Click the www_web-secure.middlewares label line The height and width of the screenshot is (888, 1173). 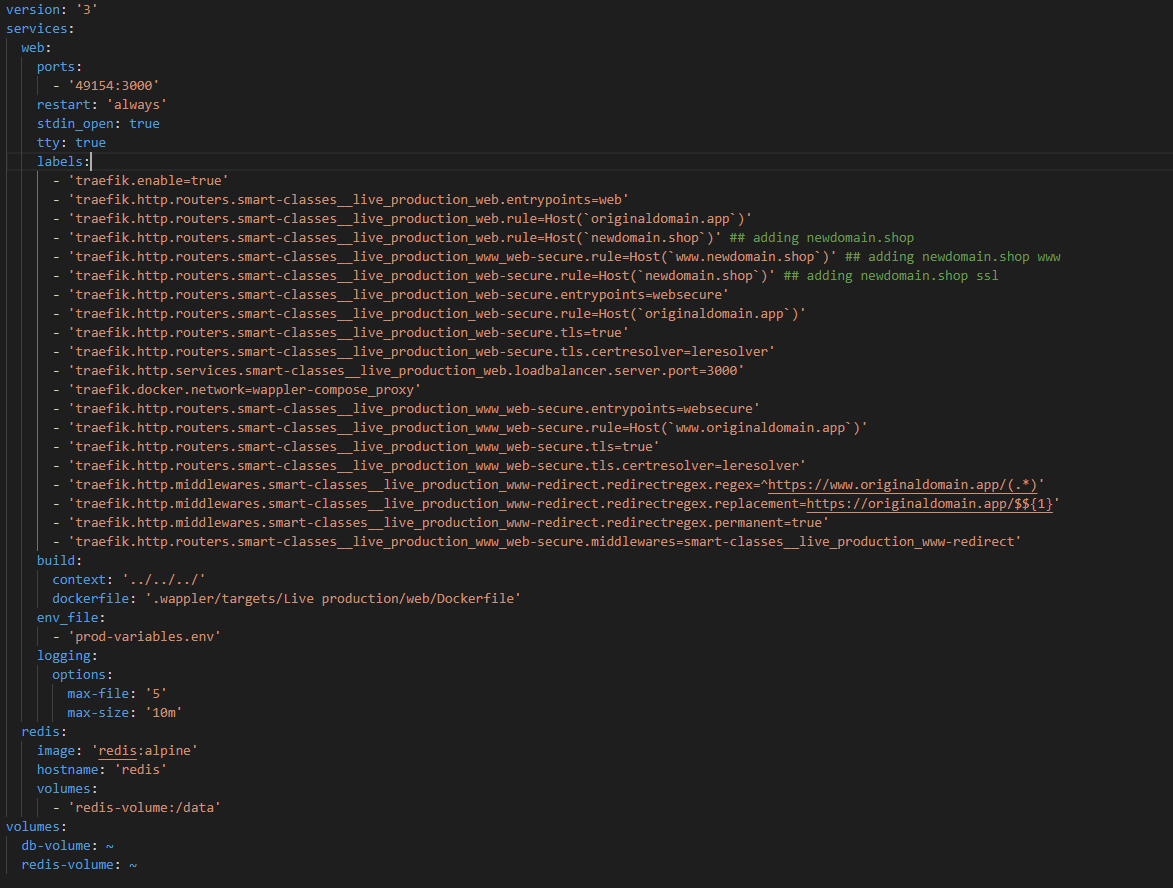pos(545,542)
